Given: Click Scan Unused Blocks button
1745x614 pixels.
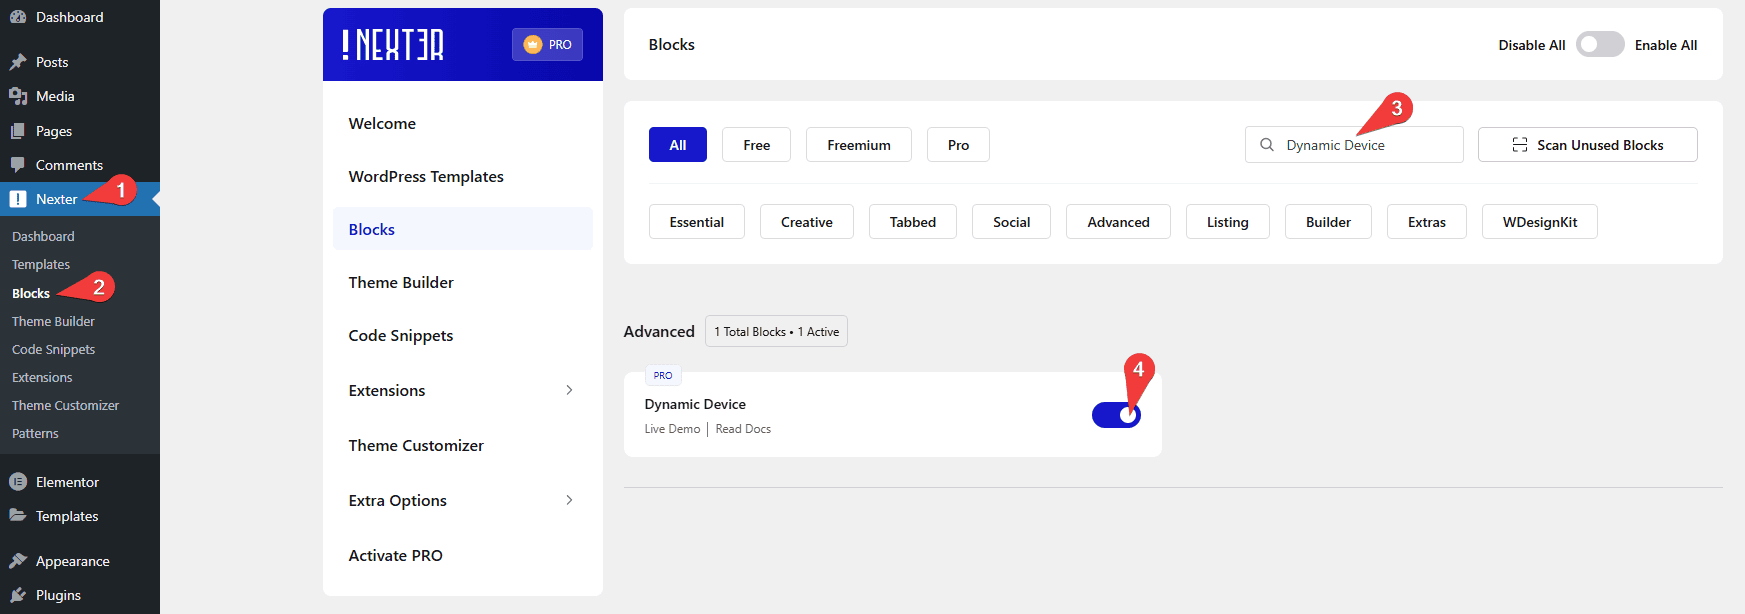Looking at the screenshot, I should pos(1587,145).
